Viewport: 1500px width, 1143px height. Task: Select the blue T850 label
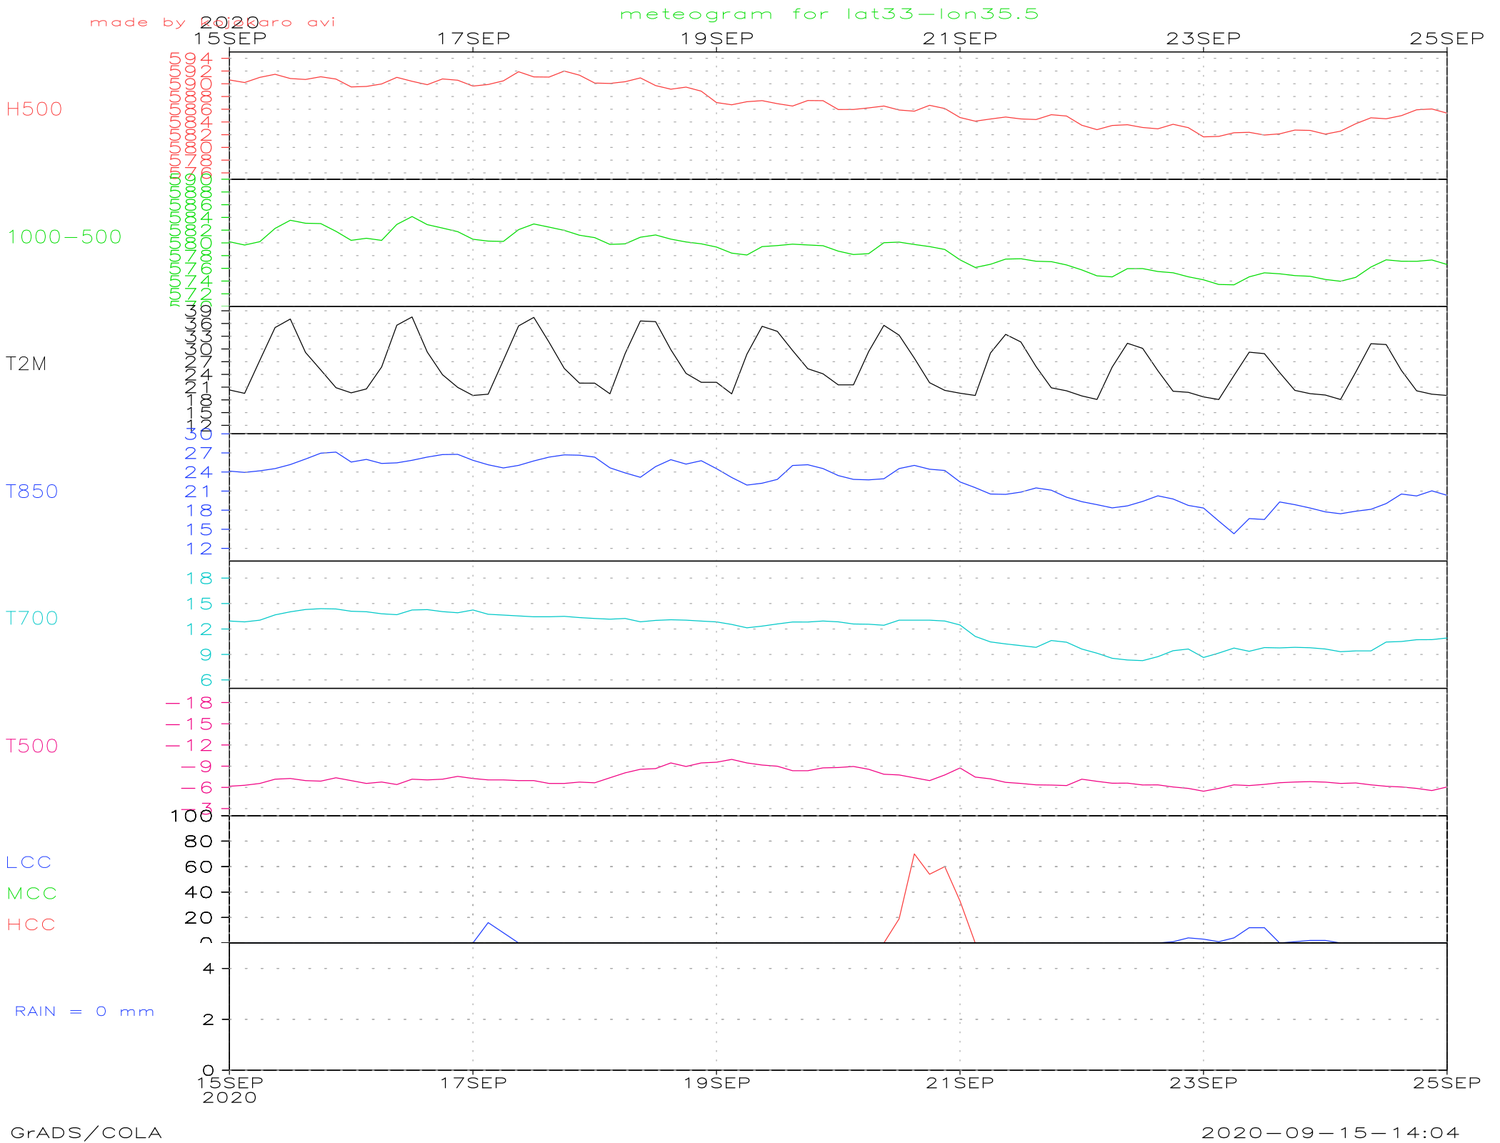(32, 491)
